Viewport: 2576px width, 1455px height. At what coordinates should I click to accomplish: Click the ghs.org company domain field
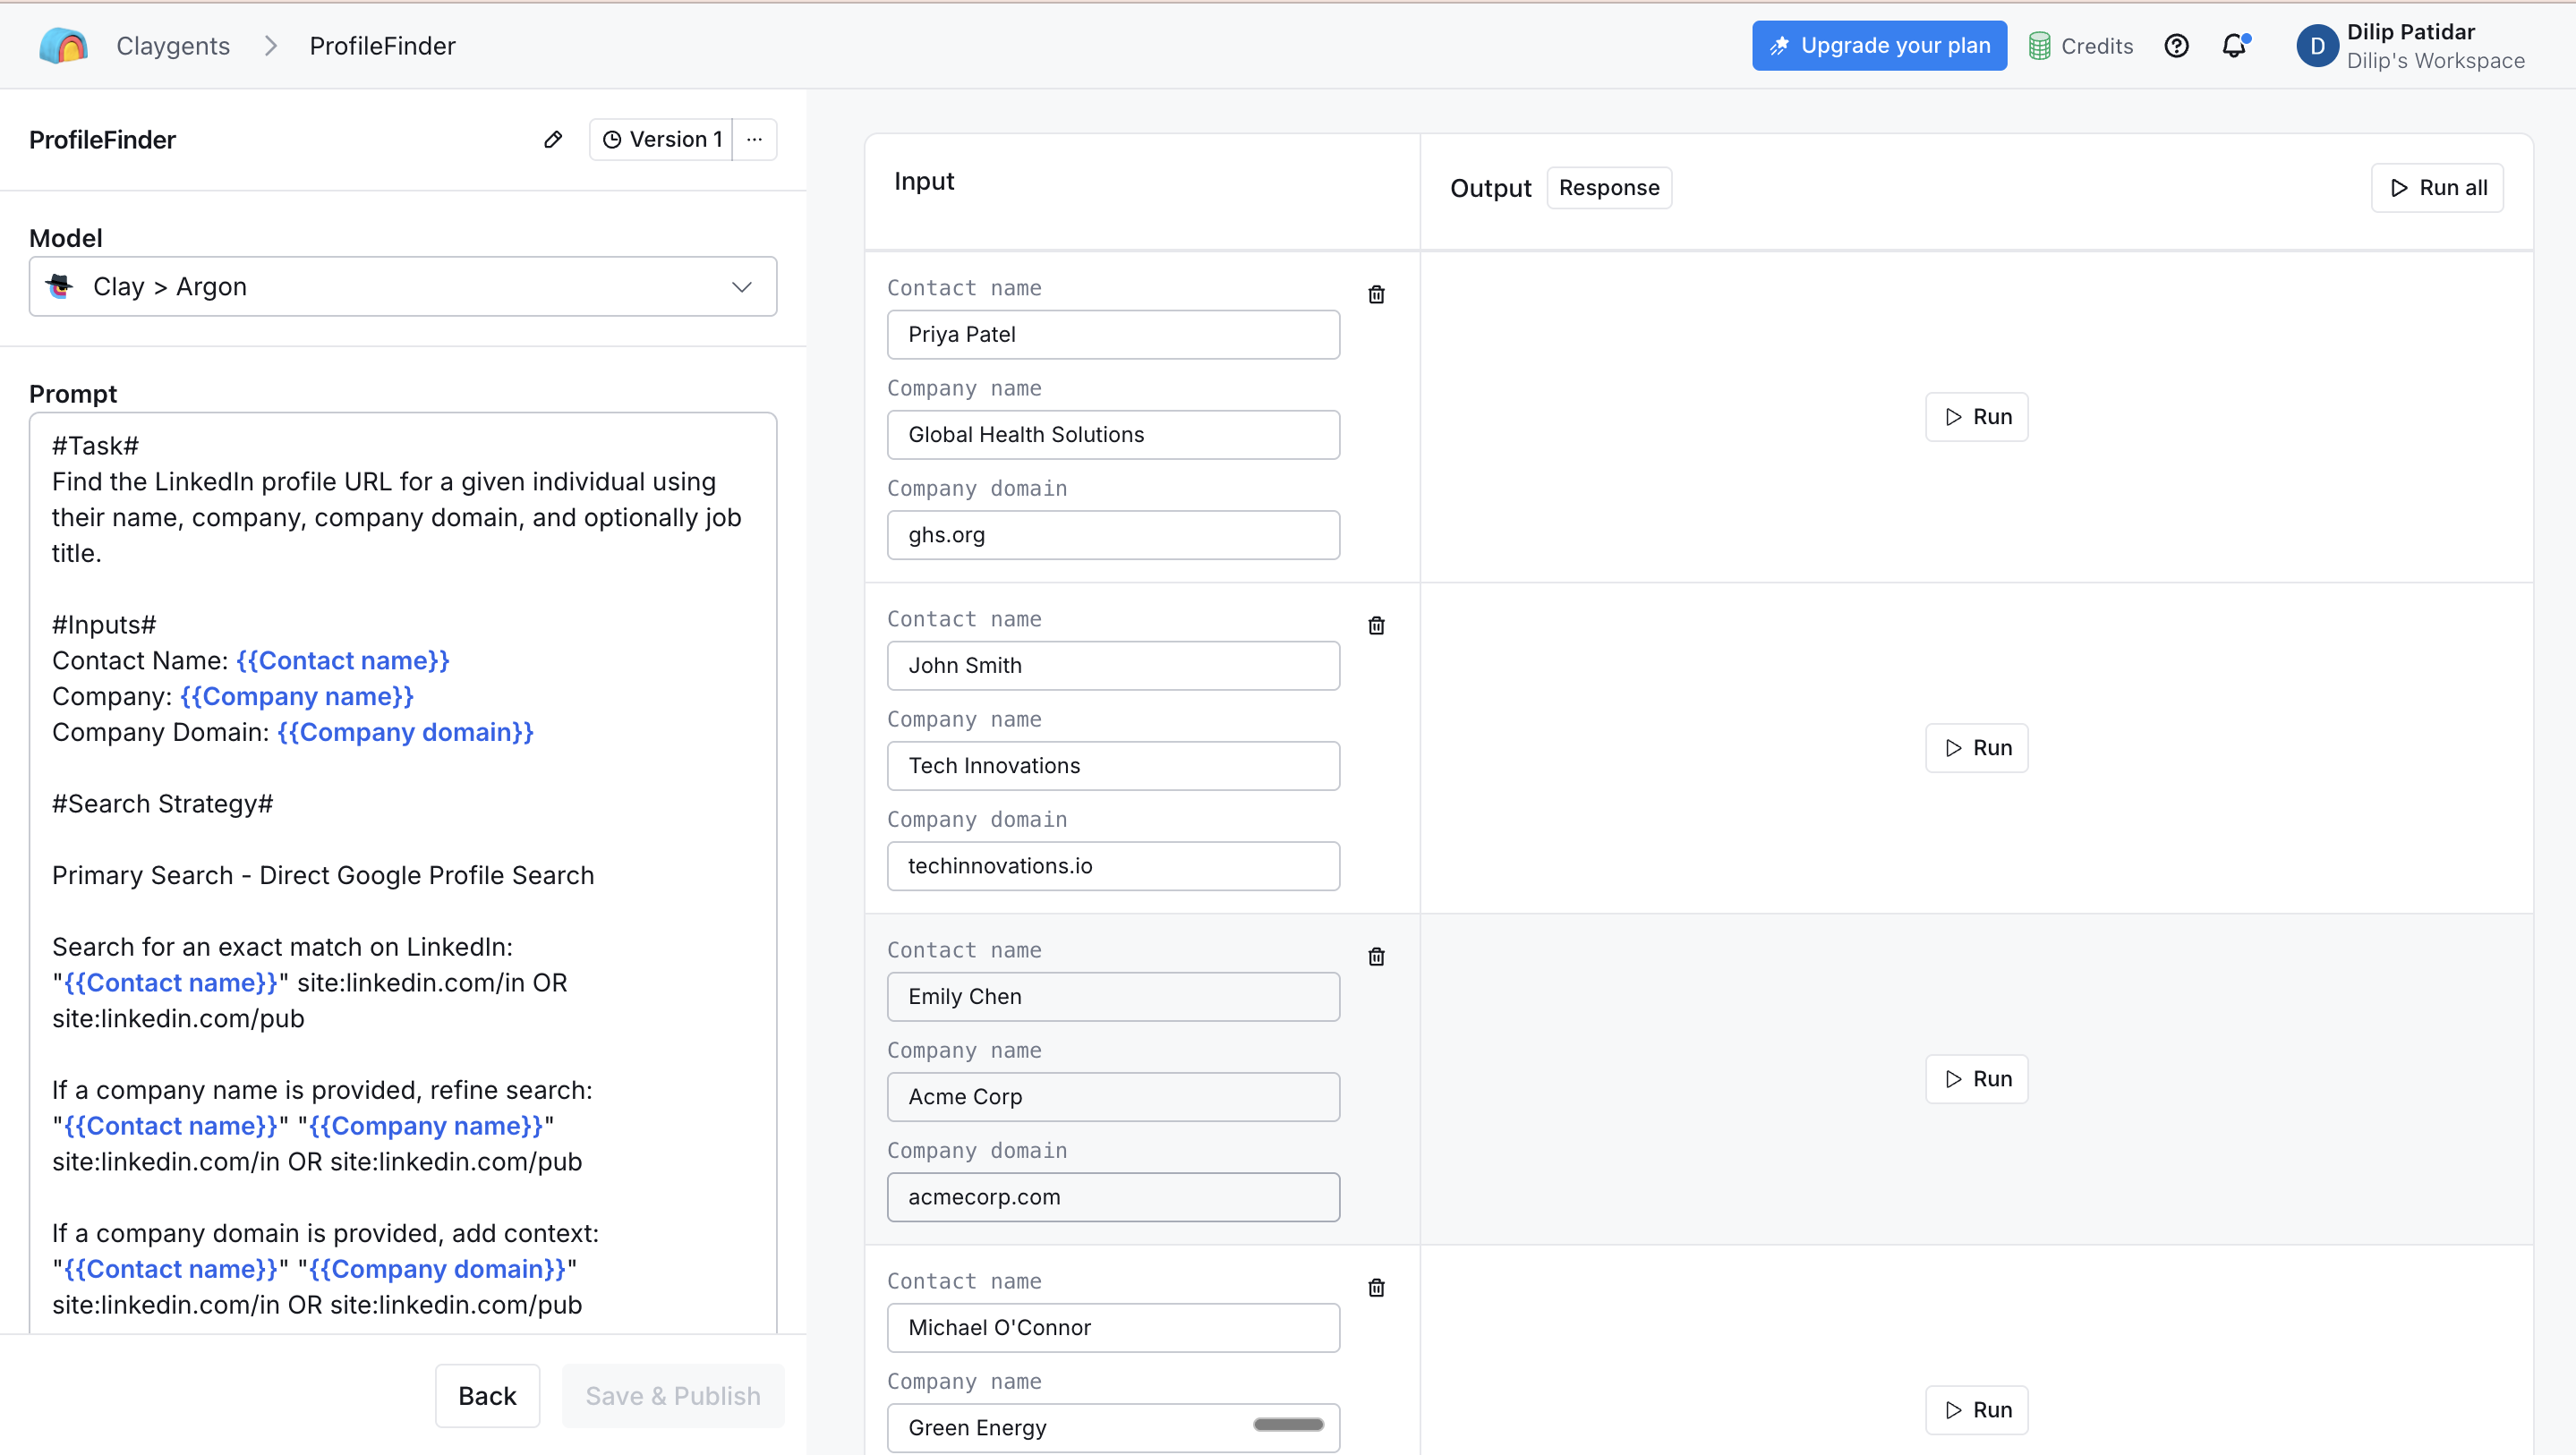pos(1113,535)
